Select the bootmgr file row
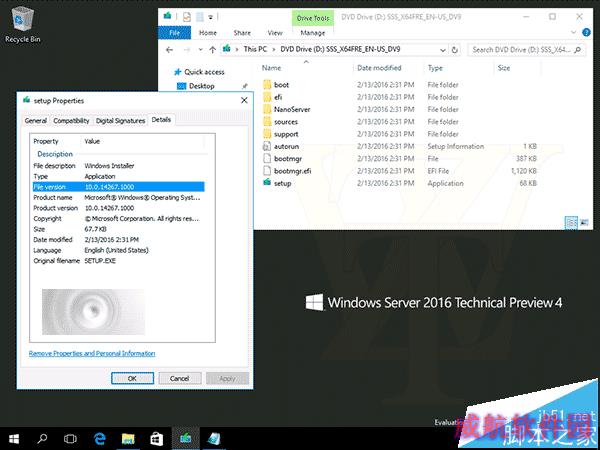Image resolution: width=600 pixels, height=450 pixels. (x=400, y=158)
